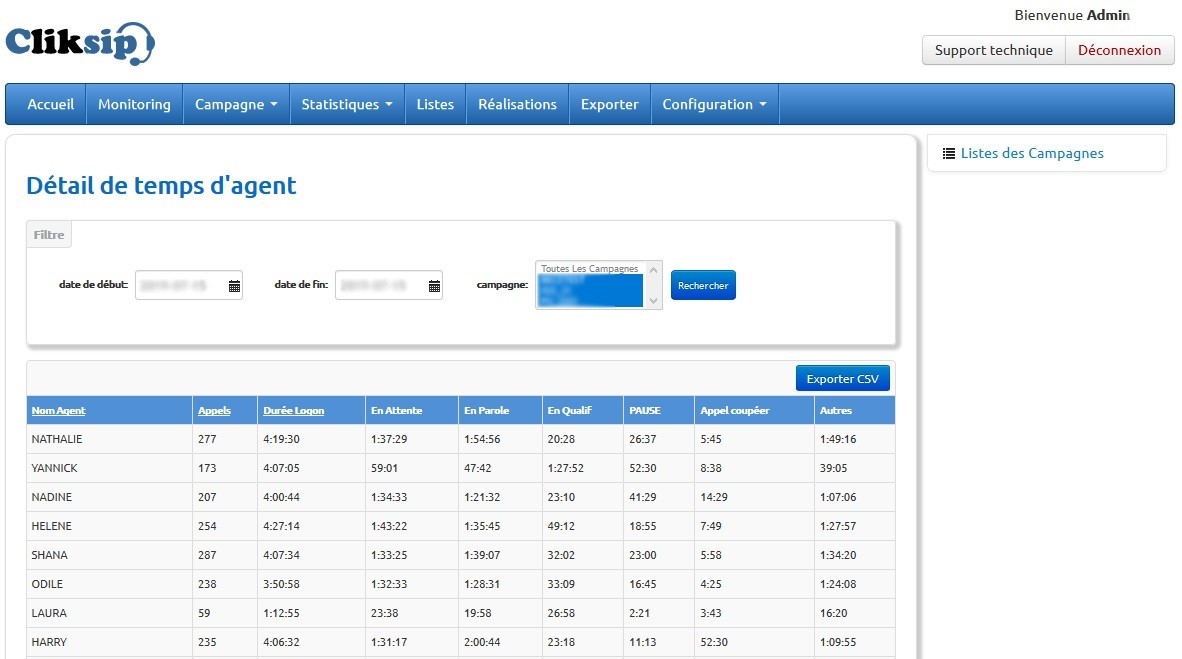
Task: Select Toutes Les Campagnes in list
Action: (589, 269)
